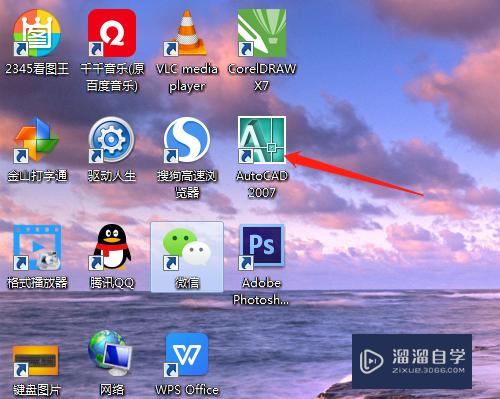Click the "VLC media player" label text
500x399 pixels.
tap(187, 77)
